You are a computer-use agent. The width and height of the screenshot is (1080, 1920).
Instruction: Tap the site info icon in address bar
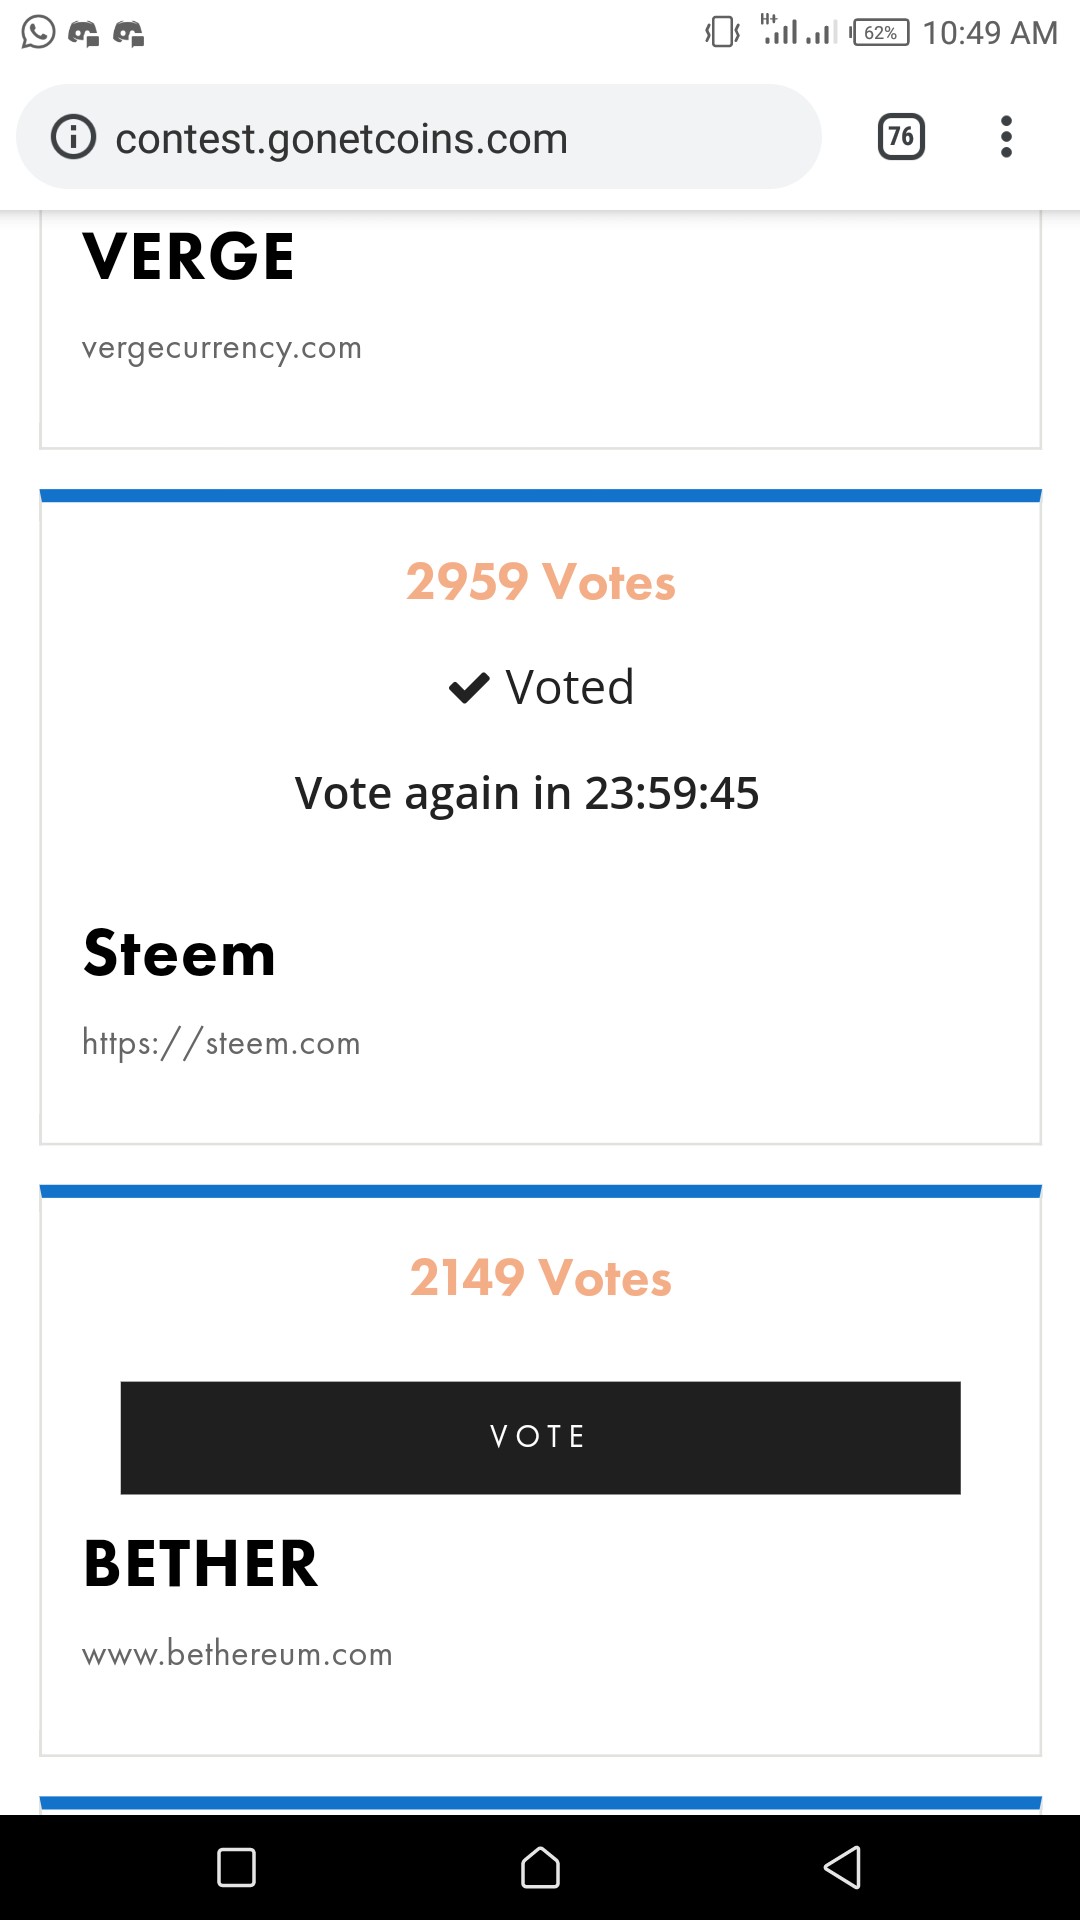pos(73,137)
